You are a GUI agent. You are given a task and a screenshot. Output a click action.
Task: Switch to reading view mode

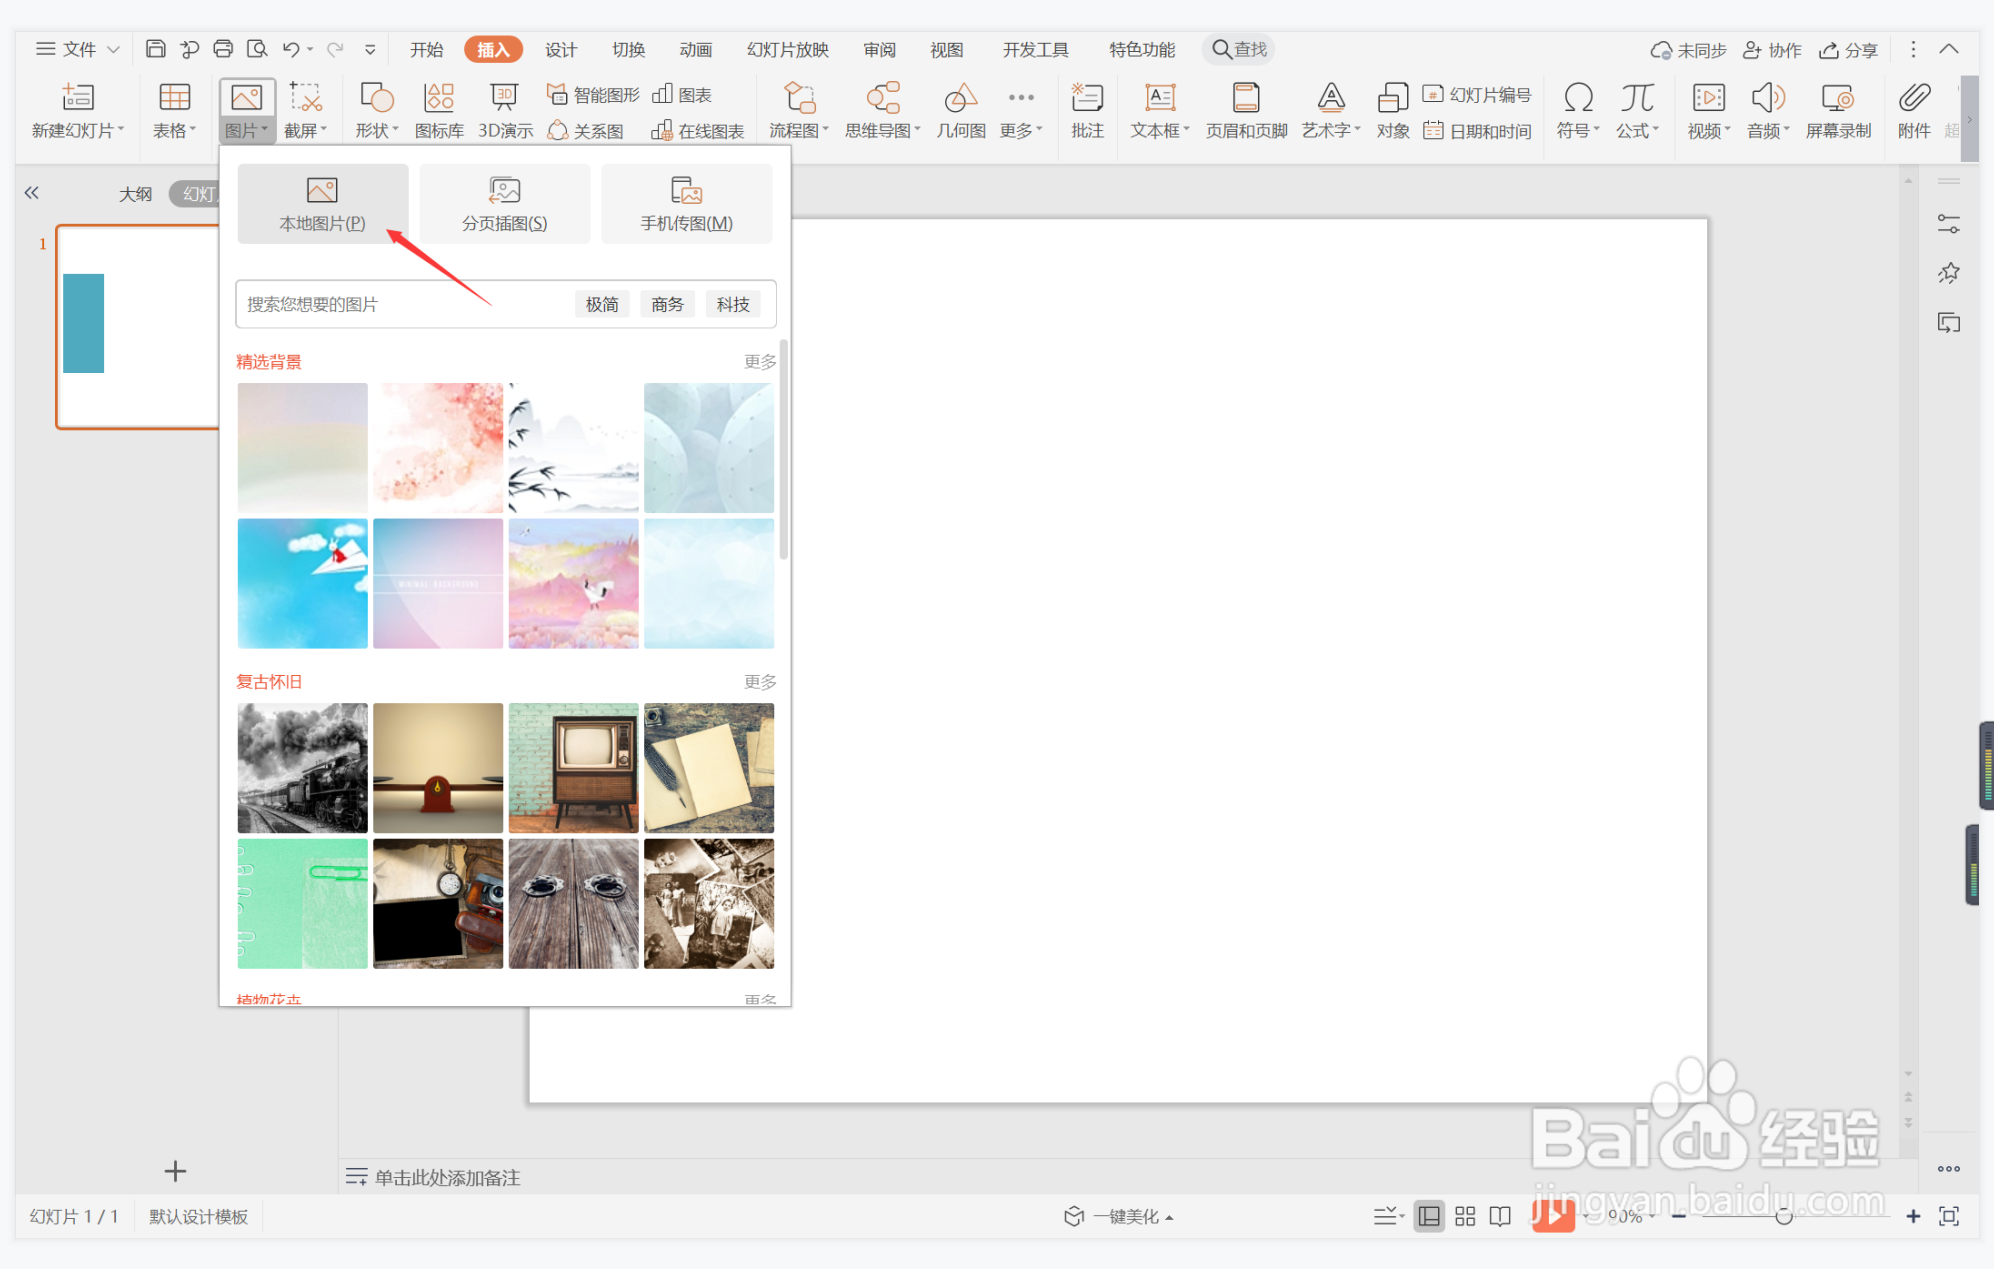(x=1500, y=1216)
